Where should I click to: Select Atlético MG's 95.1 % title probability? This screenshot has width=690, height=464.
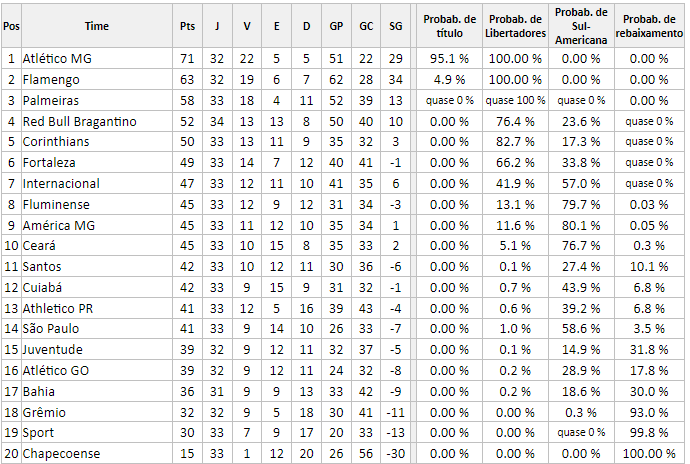point(449,59)
